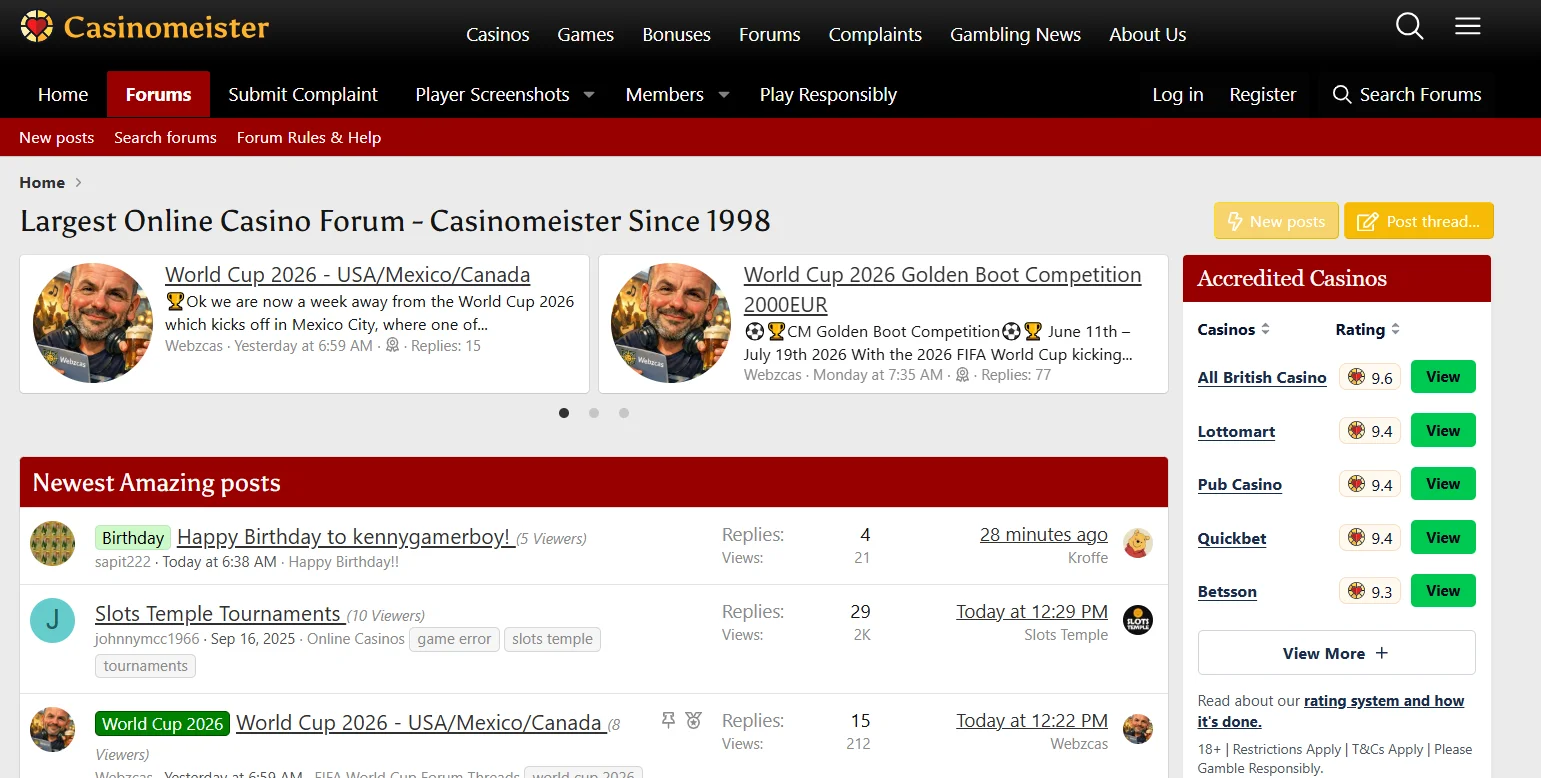This screenshot has width=1541, height=778.
Task: Click yellow New posts button
Action: [1276, 221]
